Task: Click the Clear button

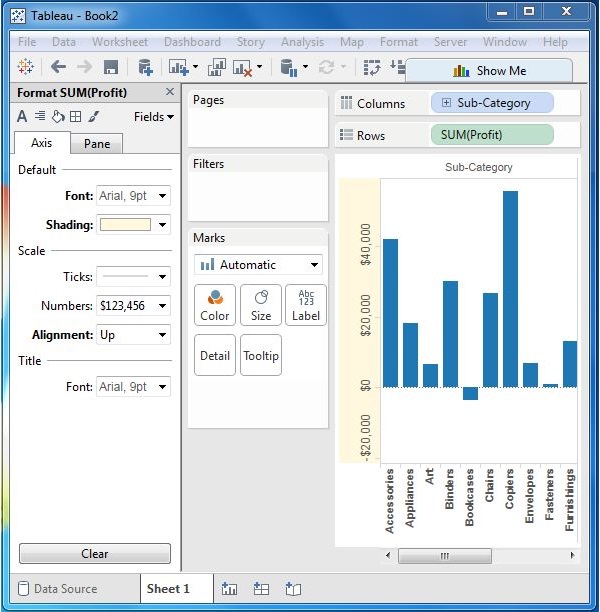Action: tap(94, 554)
